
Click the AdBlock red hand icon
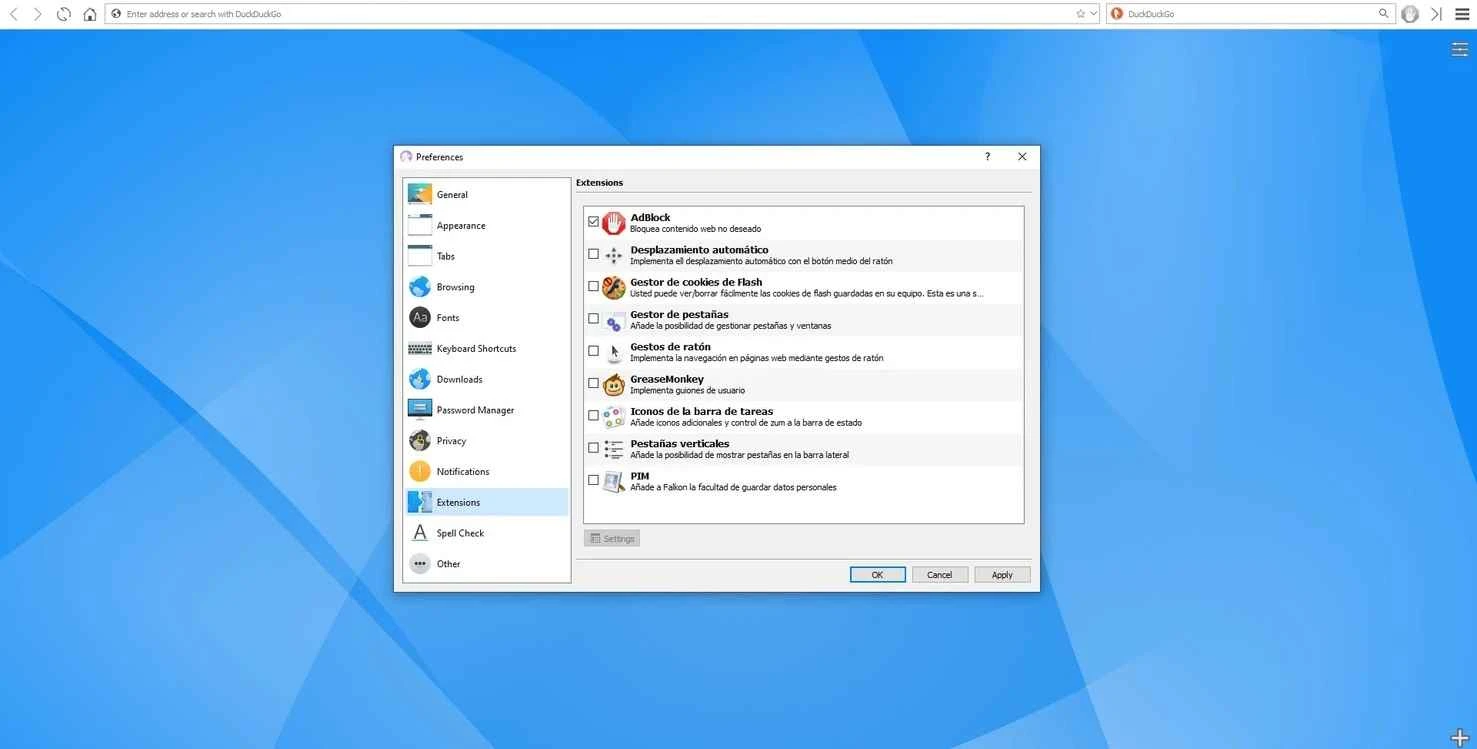point(614,223)
